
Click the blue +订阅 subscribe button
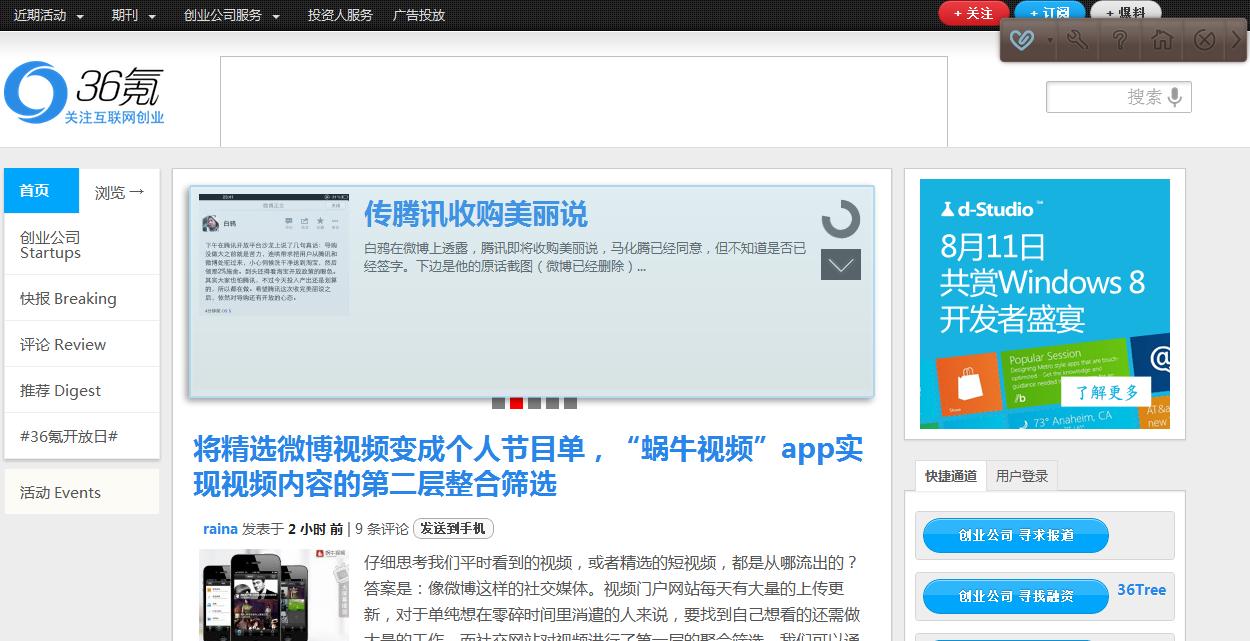[x=1050, y=12]
